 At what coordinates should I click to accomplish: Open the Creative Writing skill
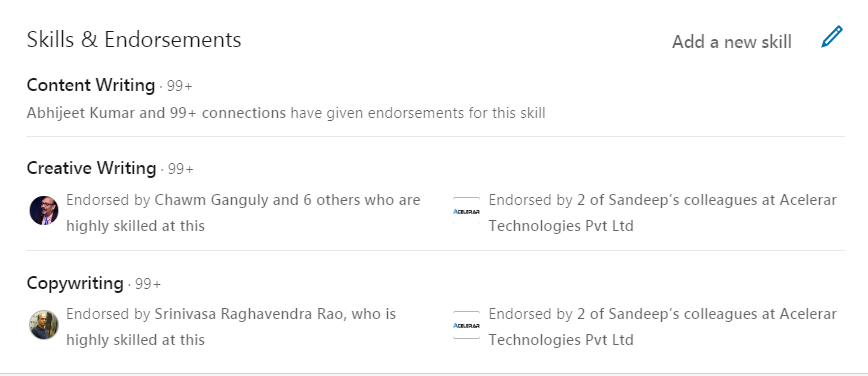(91, 168)
